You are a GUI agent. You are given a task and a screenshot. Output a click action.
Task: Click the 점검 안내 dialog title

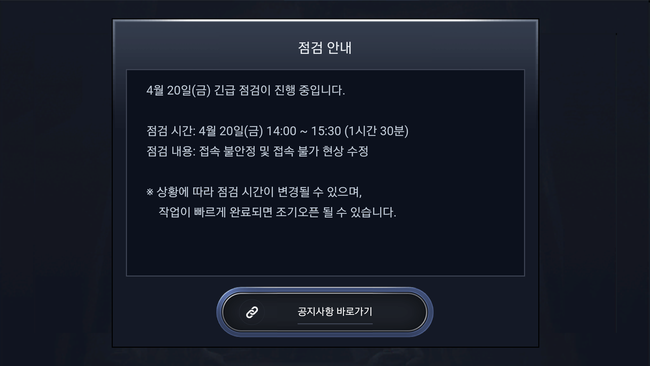(x=325, y=48)
